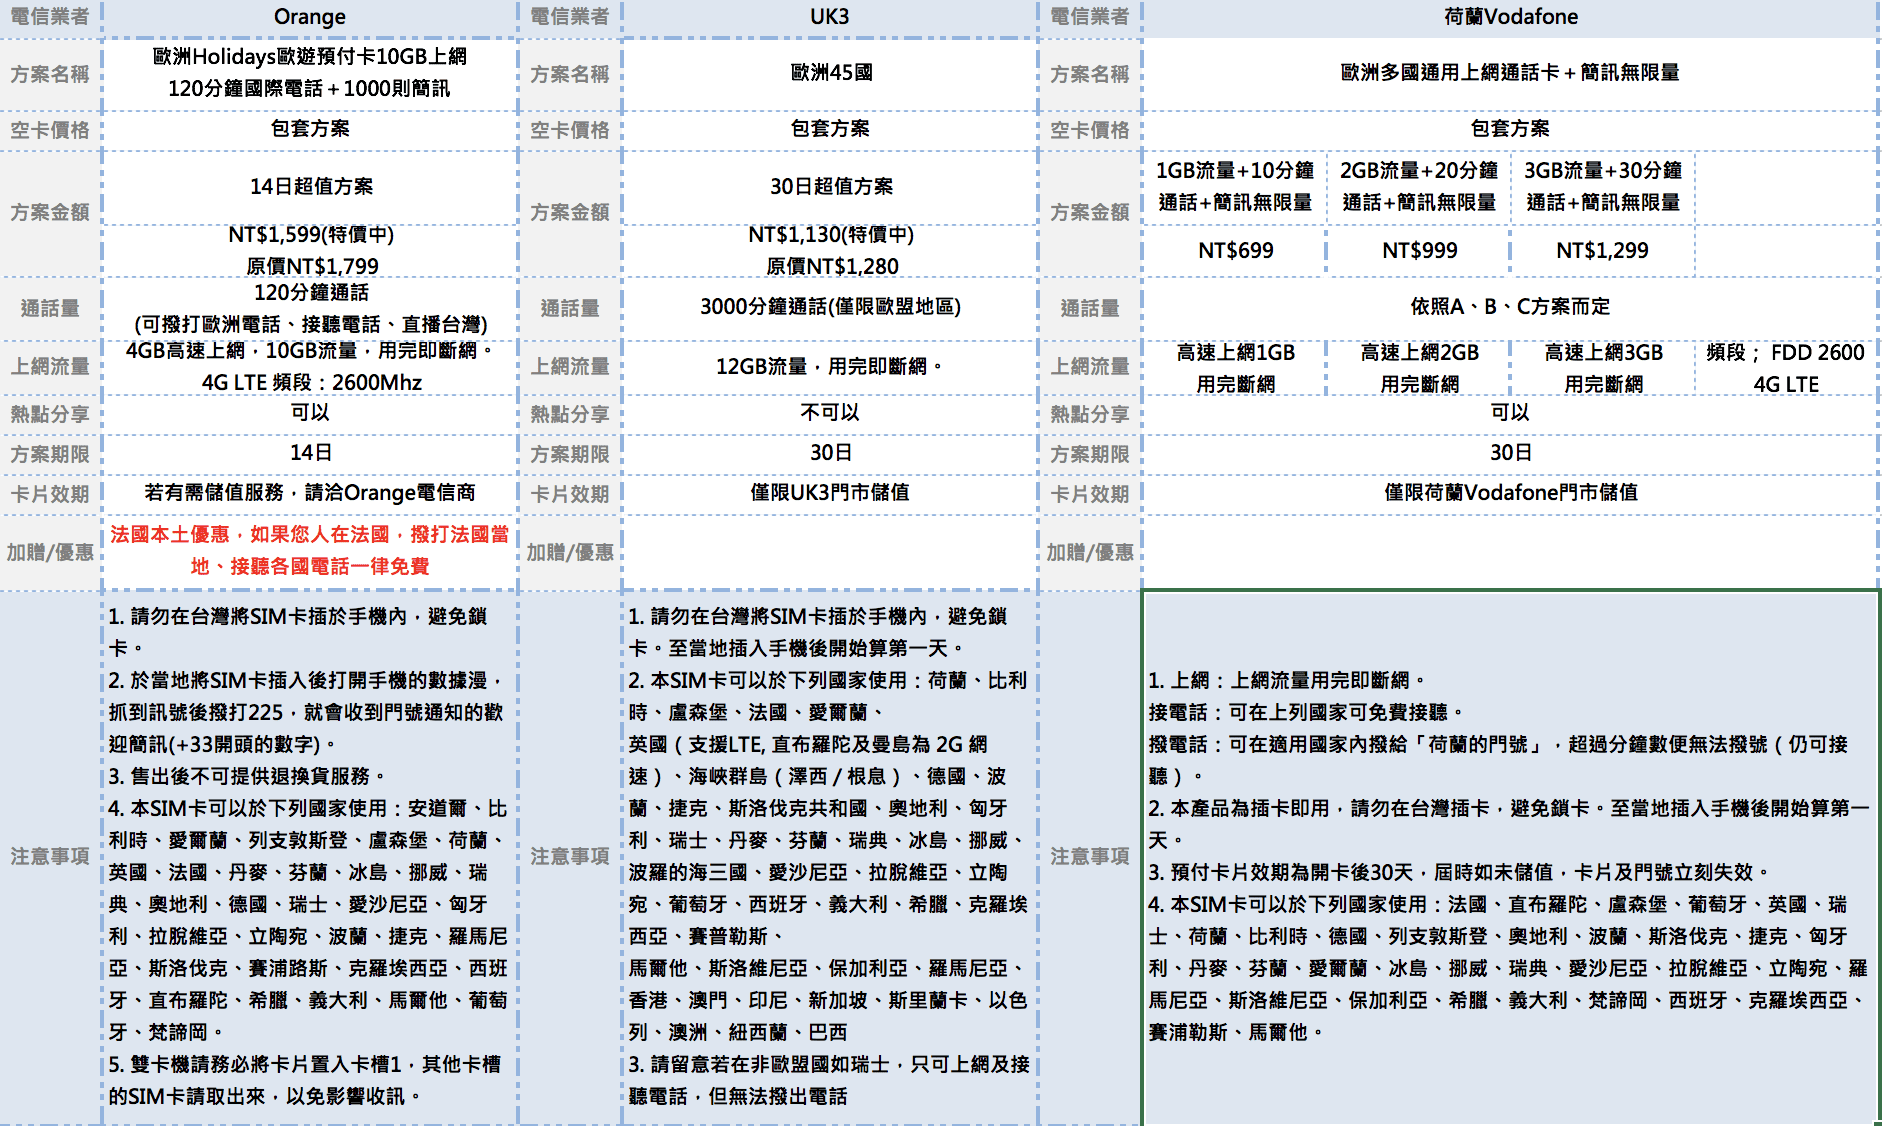Select the UK3 carrier header cell

[830, 17]
